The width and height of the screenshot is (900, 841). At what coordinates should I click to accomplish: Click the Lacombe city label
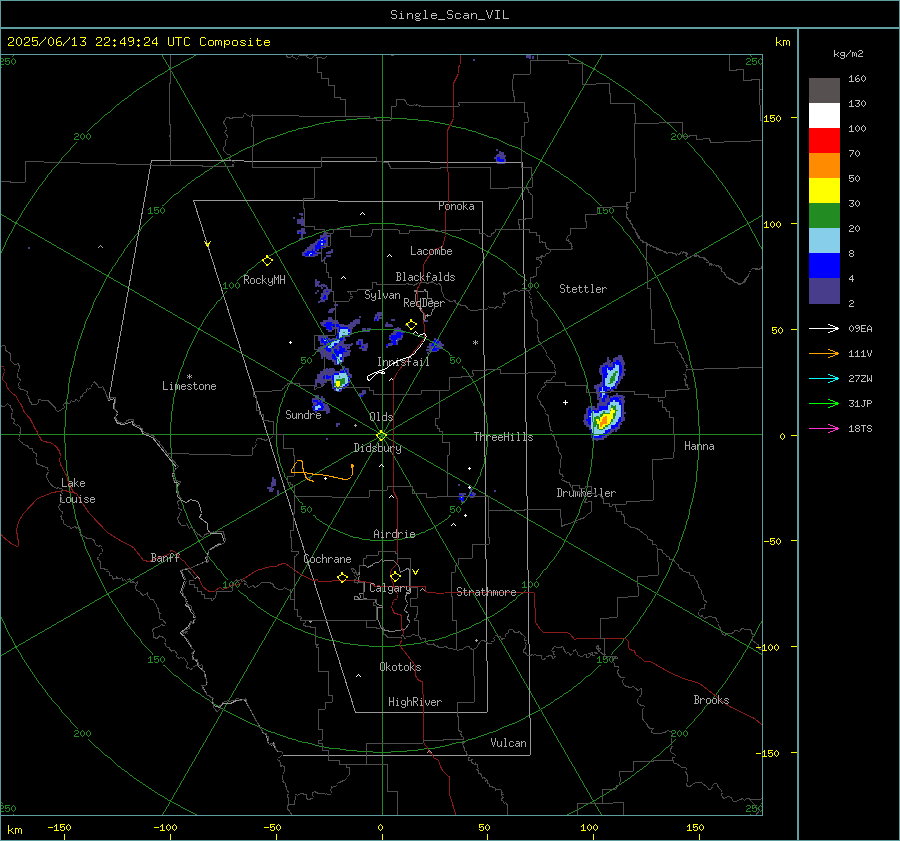click(x=431, y=251)
